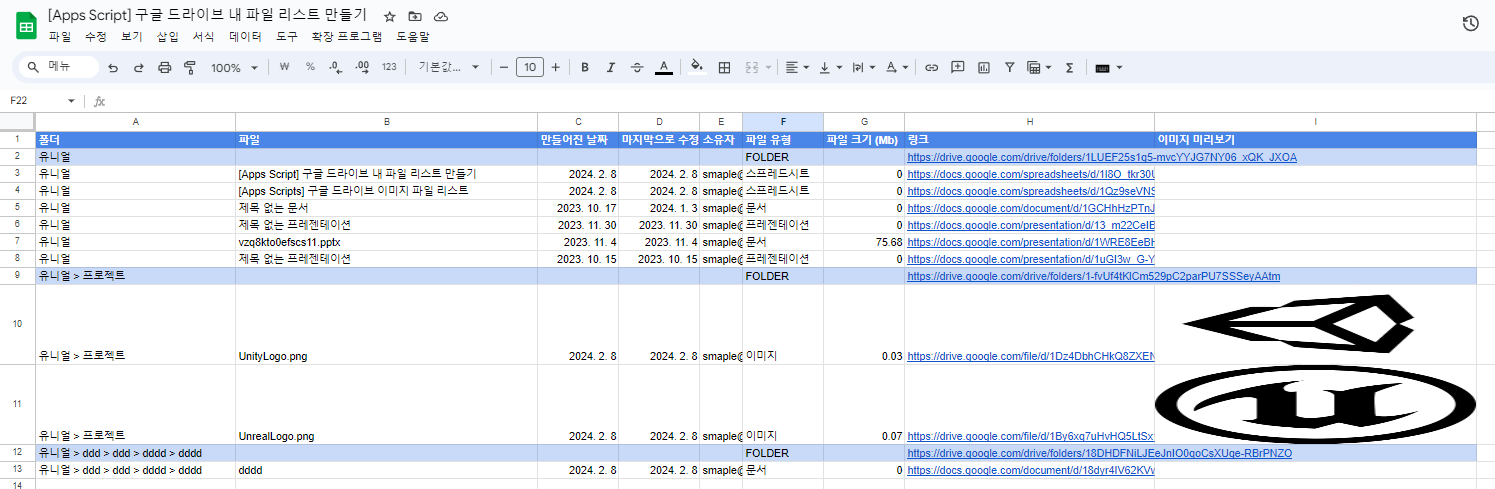Insert a link via toolbar
The image size is (1495, 489).
pos(931,67)
